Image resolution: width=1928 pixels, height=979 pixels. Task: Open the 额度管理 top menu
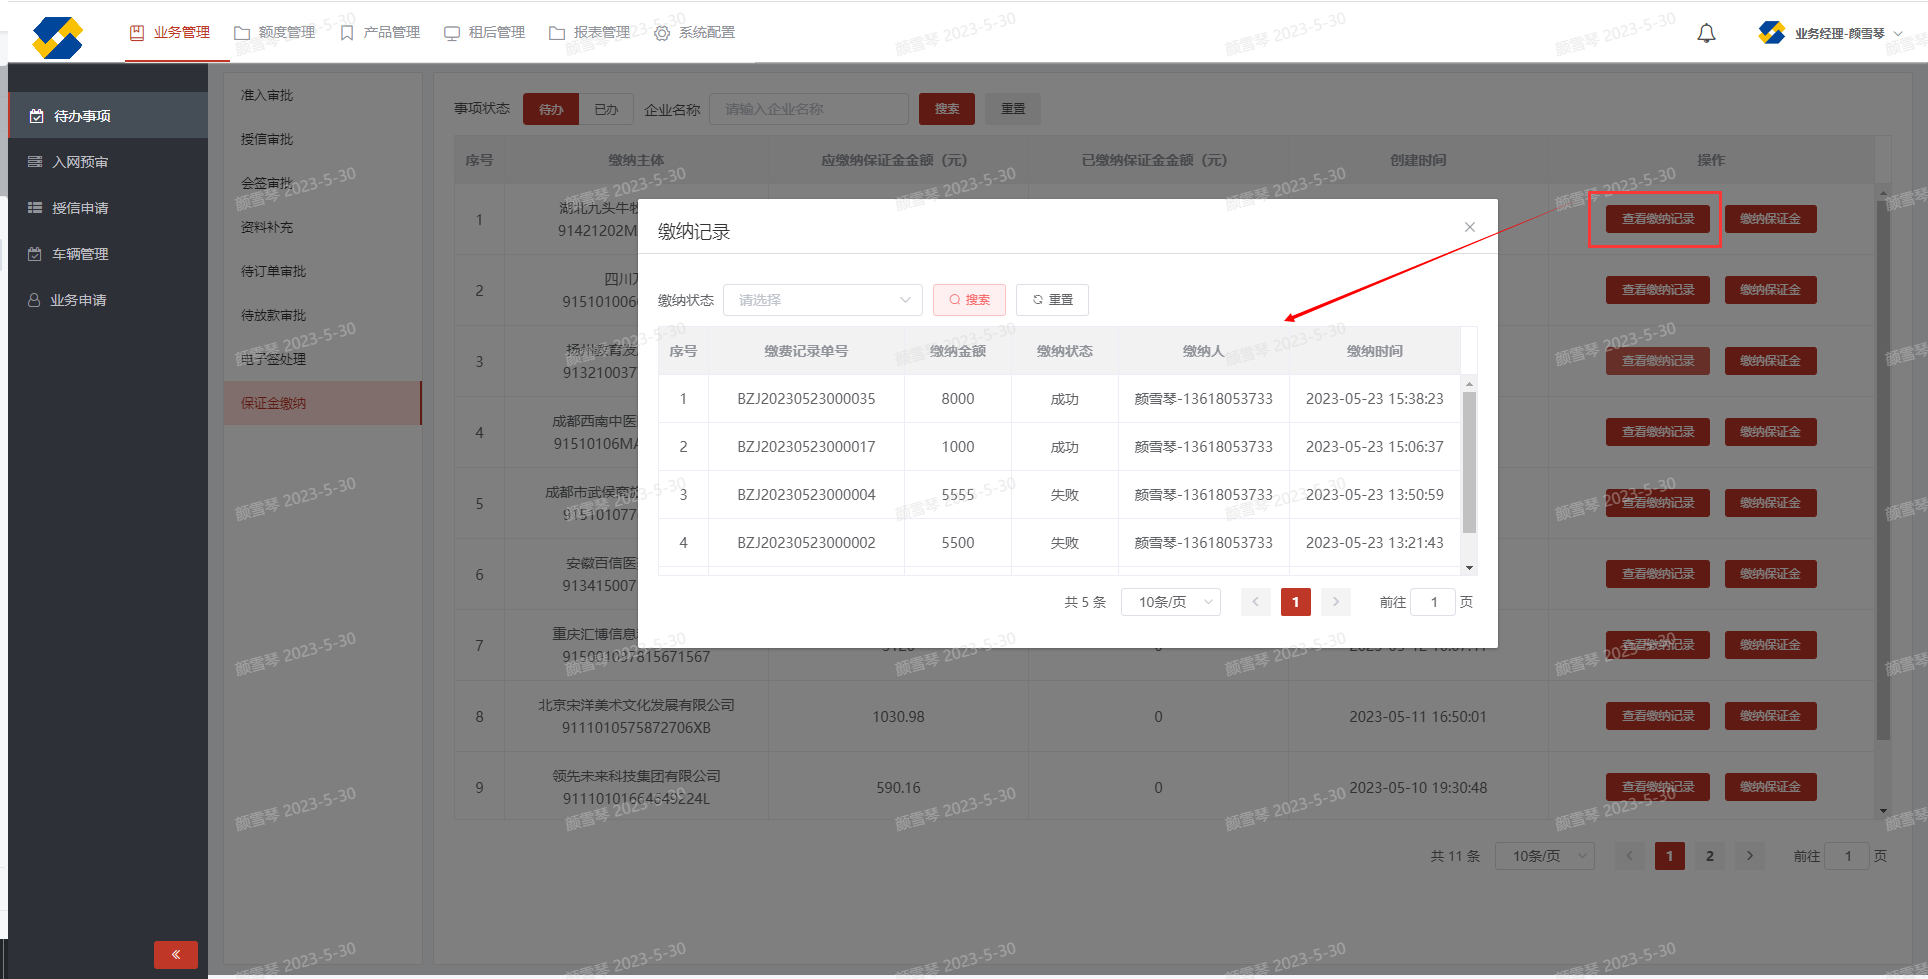pos(275,33)
